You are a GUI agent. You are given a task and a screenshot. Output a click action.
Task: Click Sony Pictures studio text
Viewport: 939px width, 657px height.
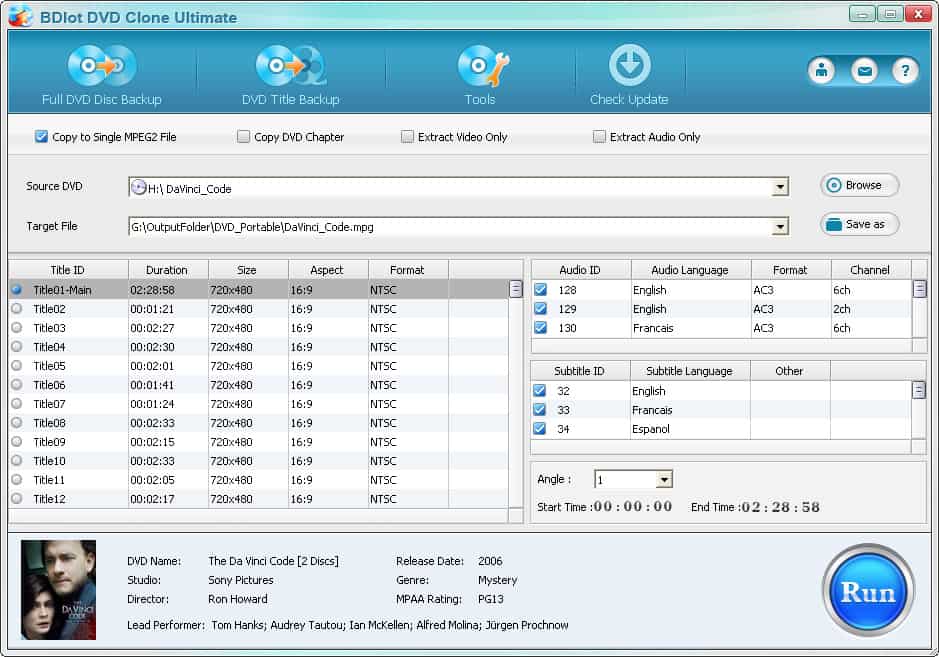(241, 580)
